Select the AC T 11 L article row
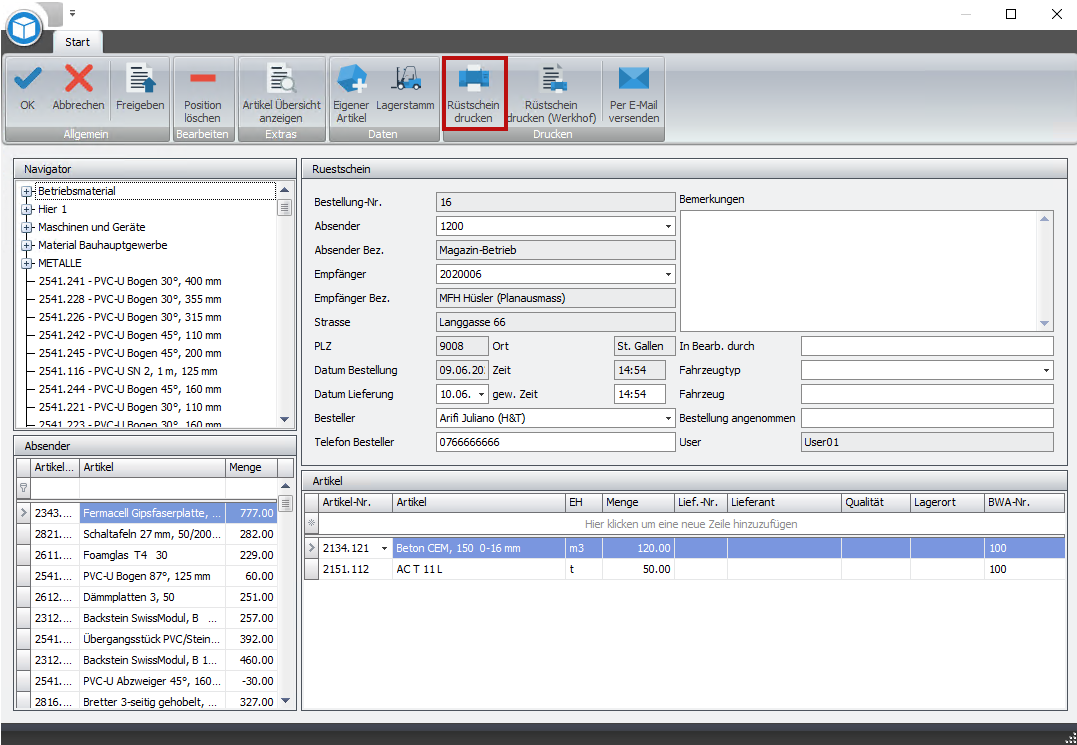The image size is (1077, 745). click(685, 569)
